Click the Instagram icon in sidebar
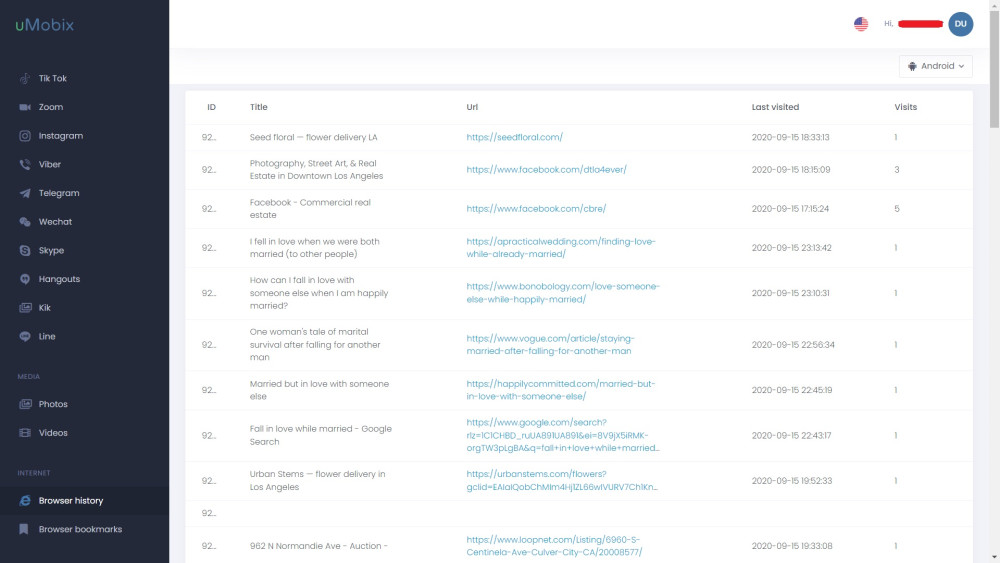The image size is (1000, 563). 25,136
